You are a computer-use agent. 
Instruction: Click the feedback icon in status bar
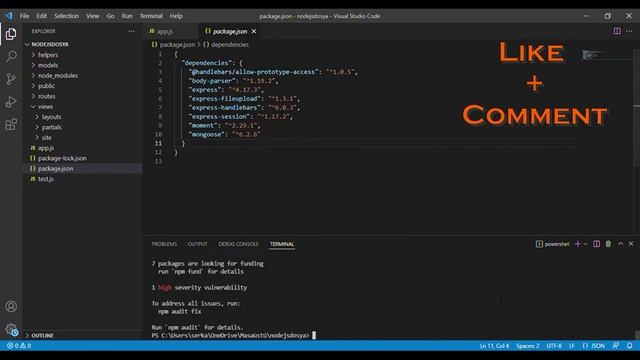(x=616, y=346)
